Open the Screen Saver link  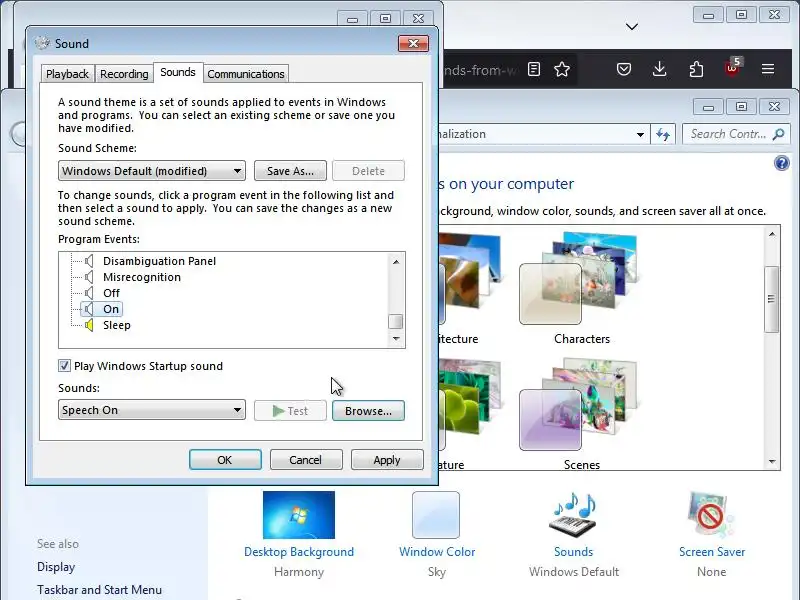point(712,552)
